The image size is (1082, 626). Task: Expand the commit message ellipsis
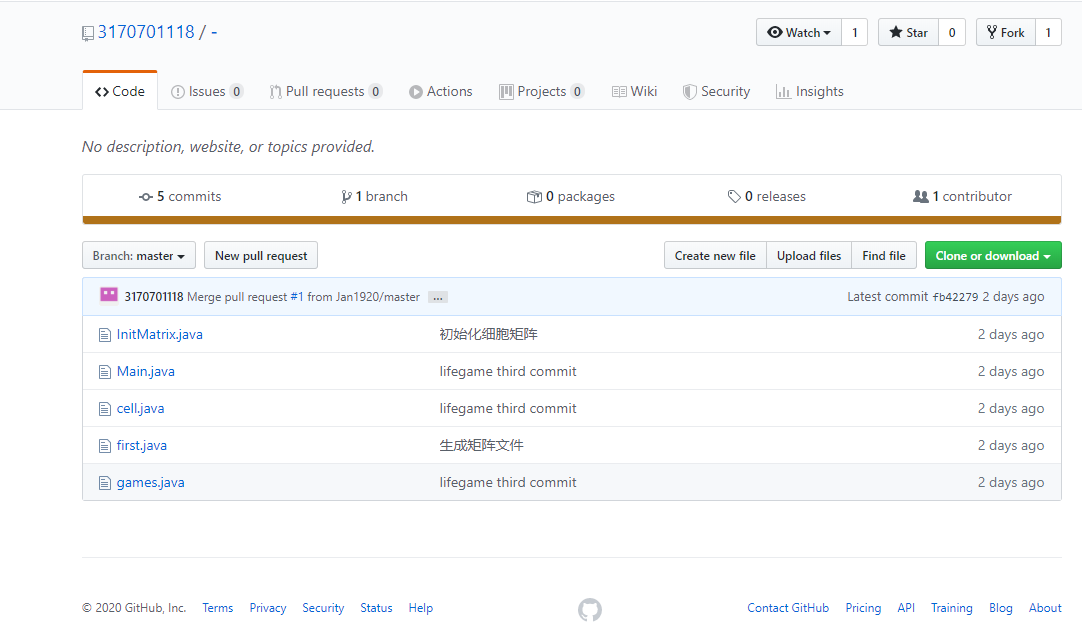pyautogui.click(x=437, y=297)
